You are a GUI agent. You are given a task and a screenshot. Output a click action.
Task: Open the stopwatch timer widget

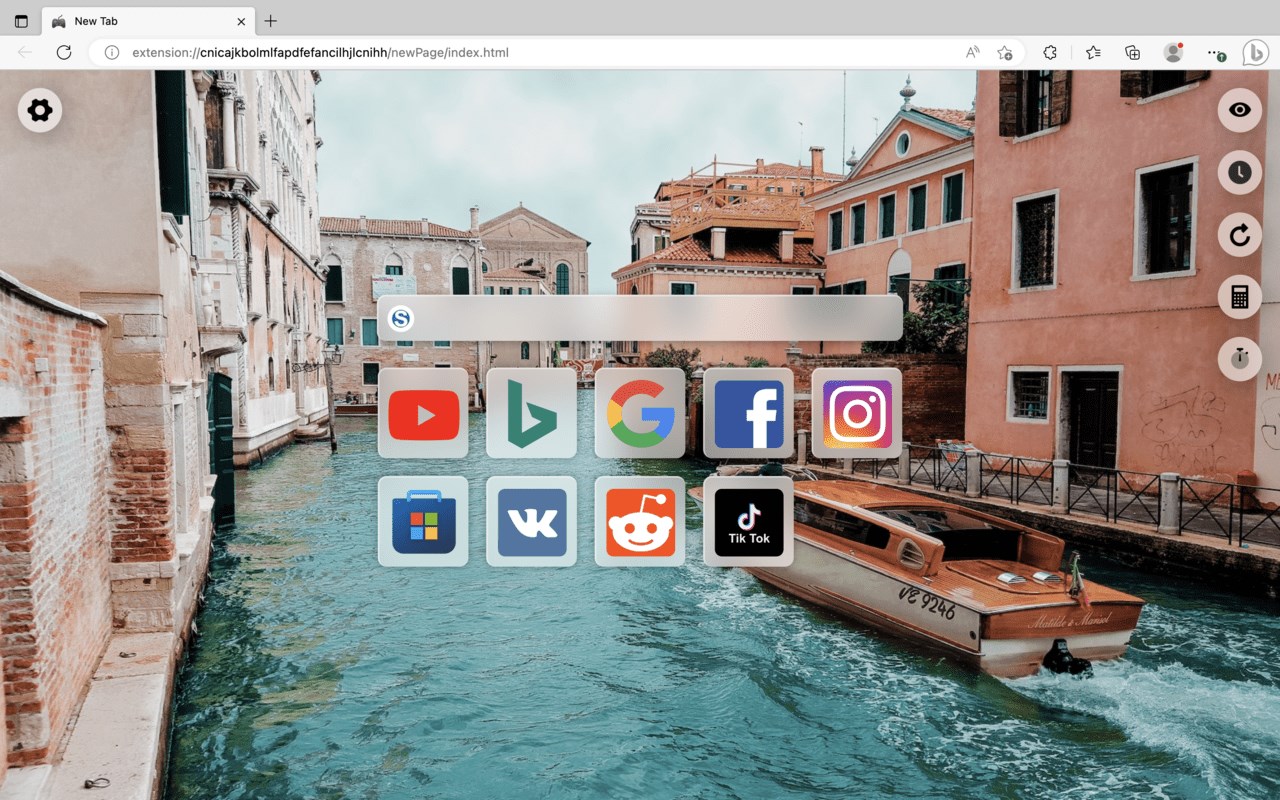click(x=1240, y=359)
